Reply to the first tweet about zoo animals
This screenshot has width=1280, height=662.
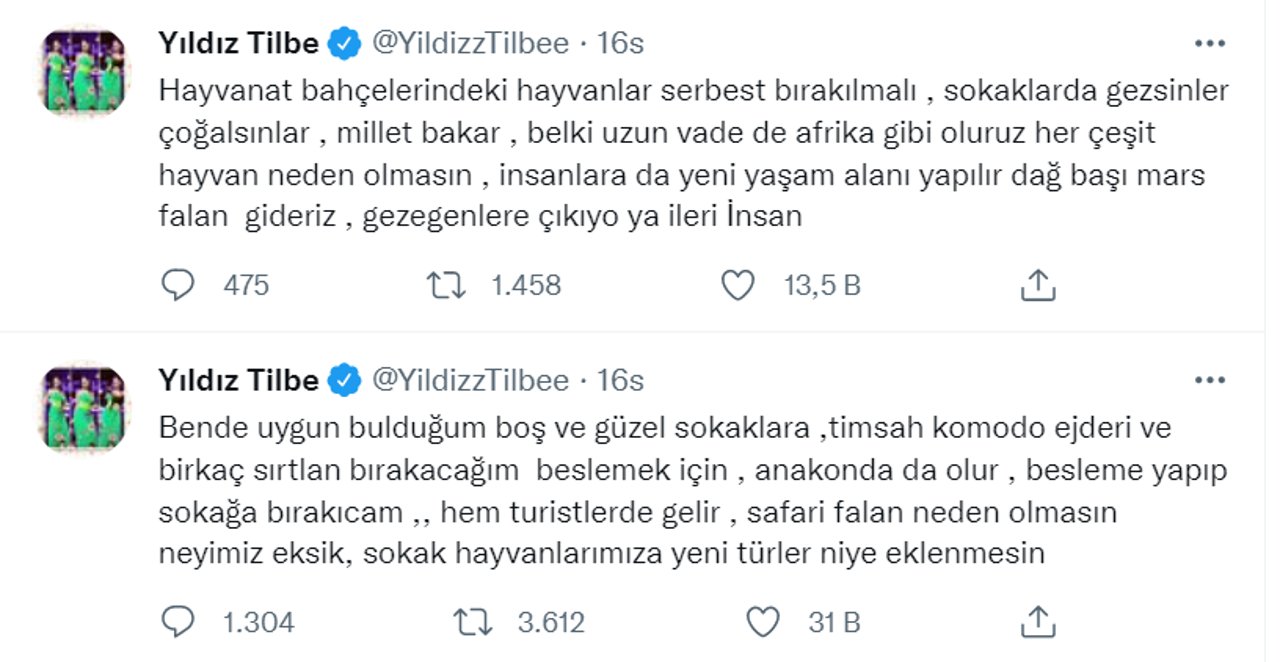pos(178,286)
